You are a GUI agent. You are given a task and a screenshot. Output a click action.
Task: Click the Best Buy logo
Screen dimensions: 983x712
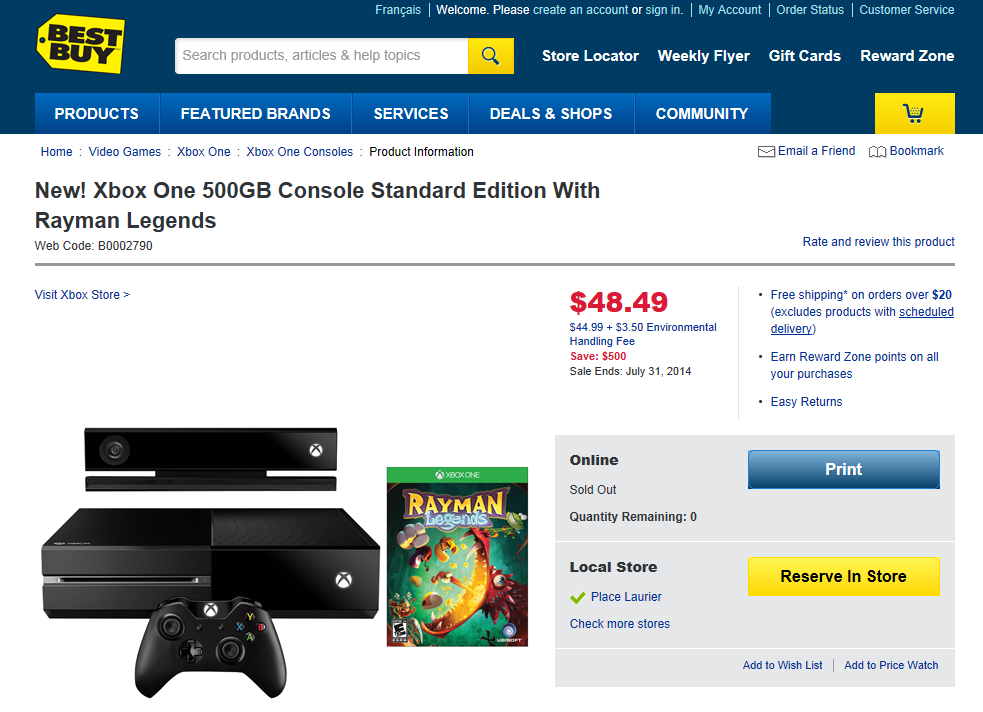pyautogui.click(x=81, y=44)
